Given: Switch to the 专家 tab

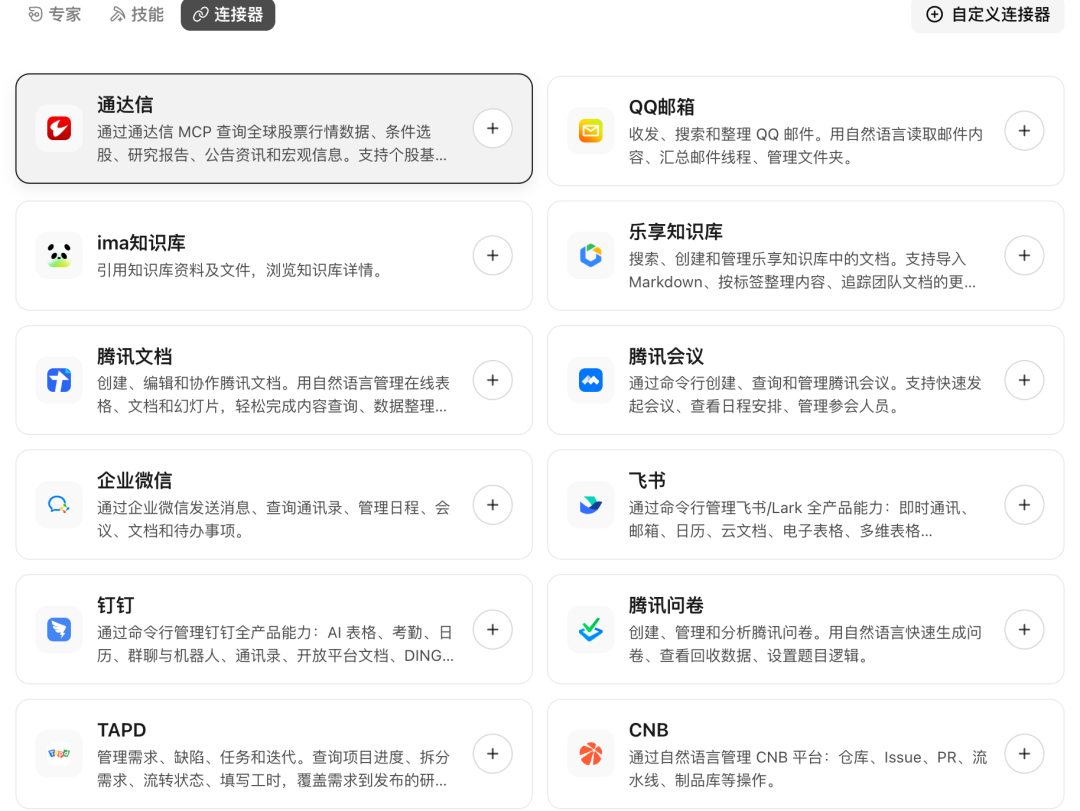Looking at the screenshot, I should (x=54, y=14).
